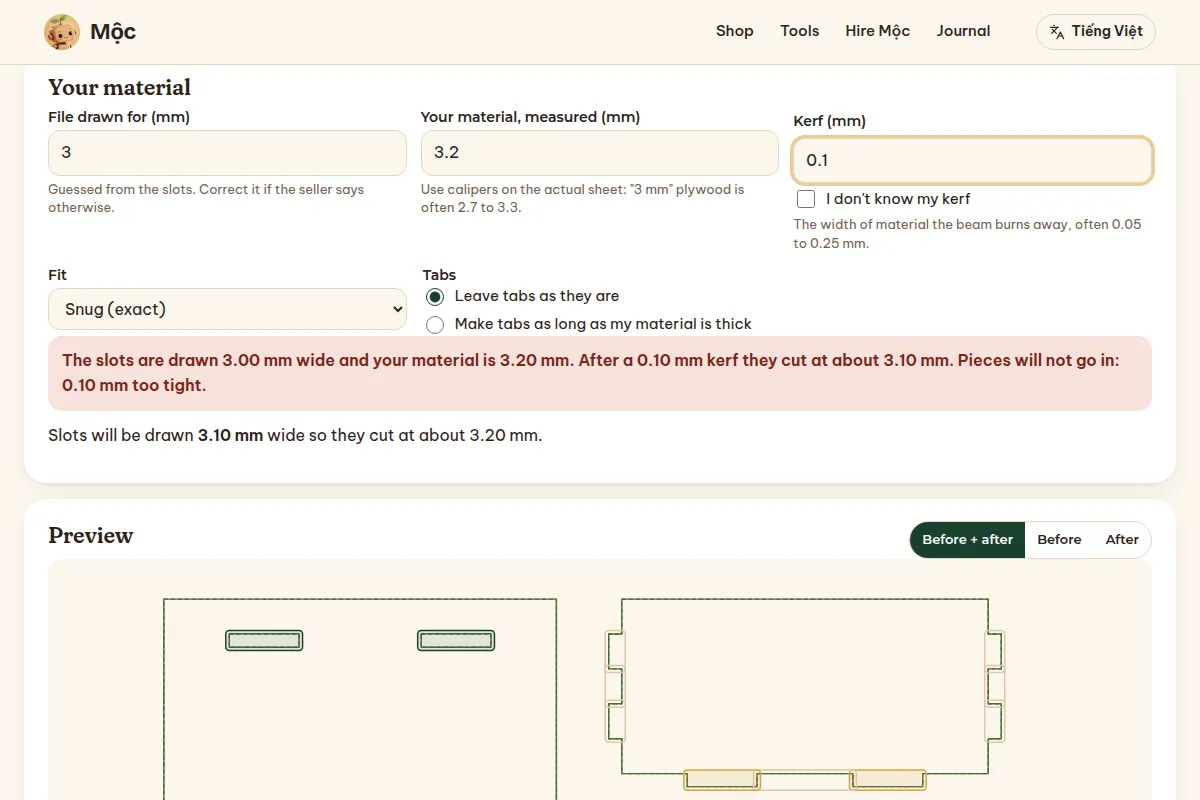This screenshot has width=1200, height=800.
Task: Click the translate icon beside Tiếng Việt
Action: (1057, 32)
